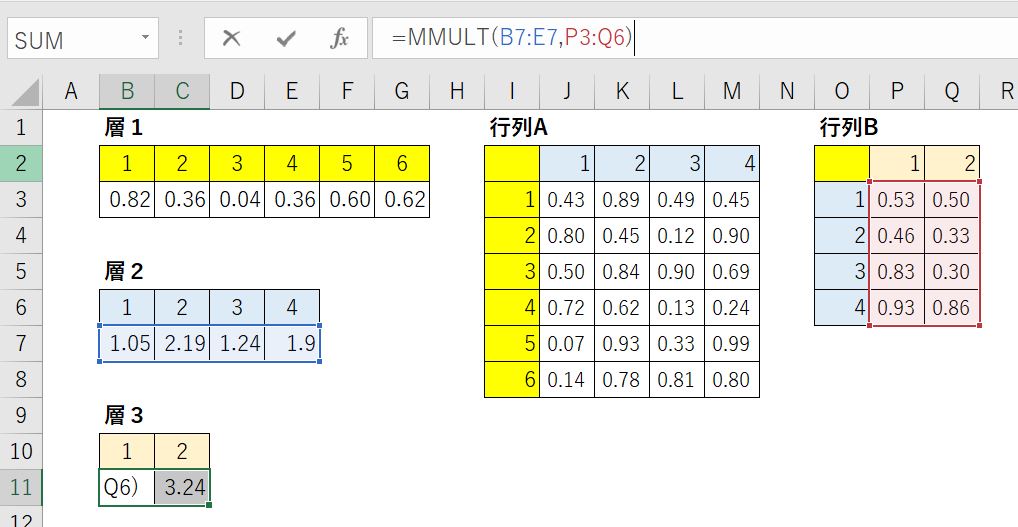Select cell with value 2.19
Screen dimensions: 1018x527
tap(182, 344)
